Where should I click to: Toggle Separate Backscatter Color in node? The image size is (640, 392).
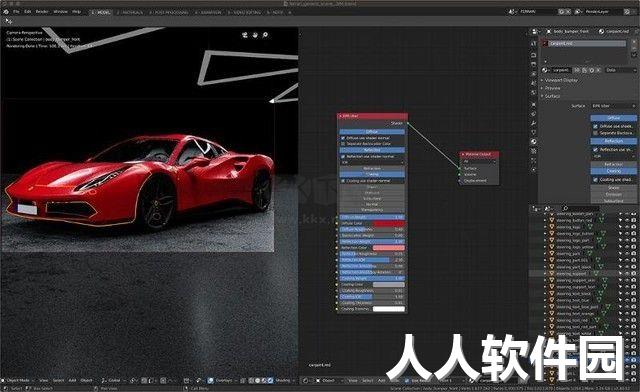(343, 144)
